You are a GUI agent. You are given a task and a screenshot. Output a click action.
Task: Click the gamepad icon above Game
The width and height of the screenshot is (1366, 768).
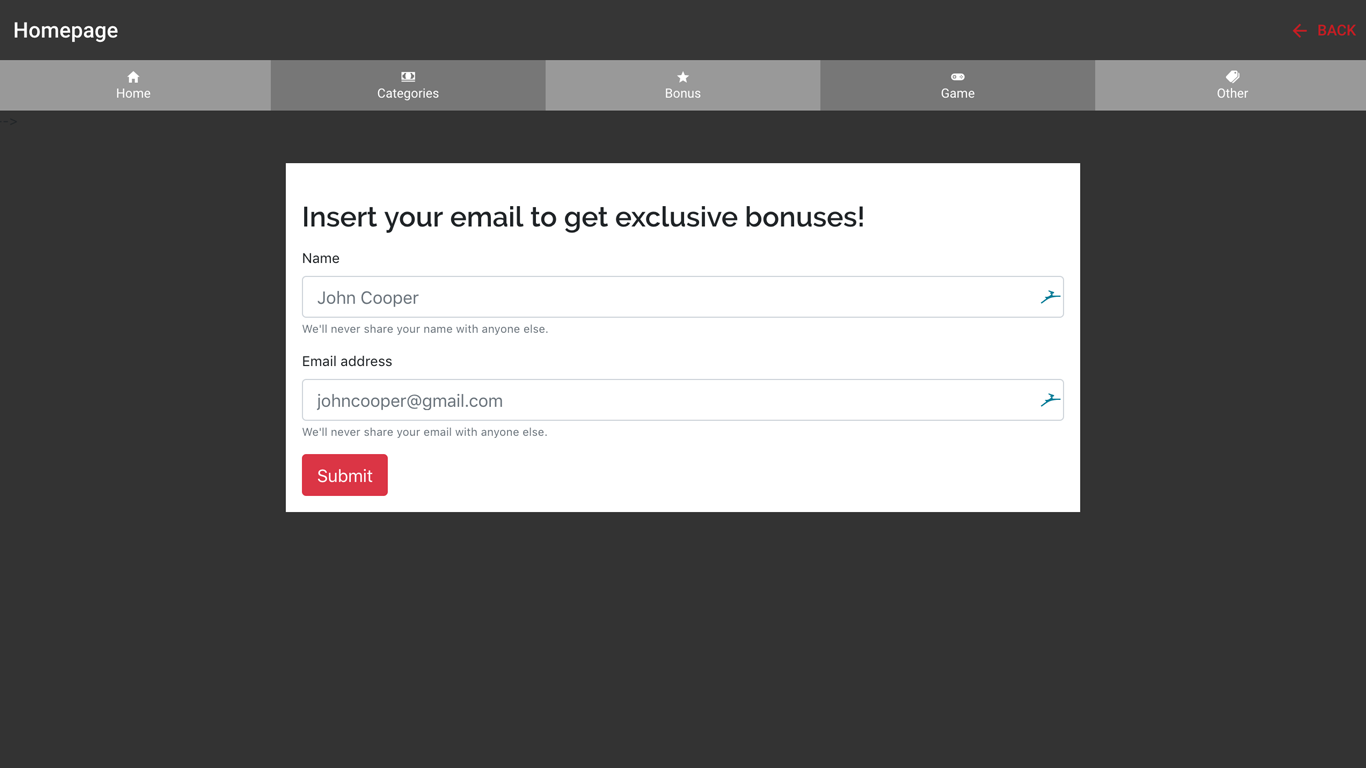pos(957,77)
